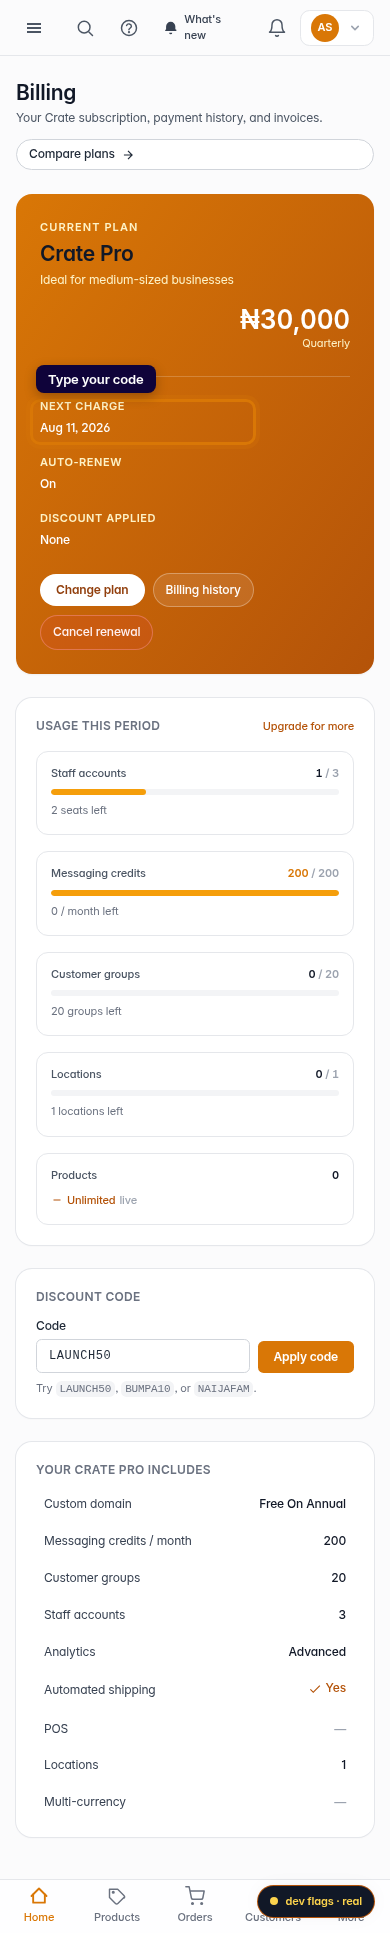Click the 2 seats left text
390x1933 pixels.
pos(79,810)
